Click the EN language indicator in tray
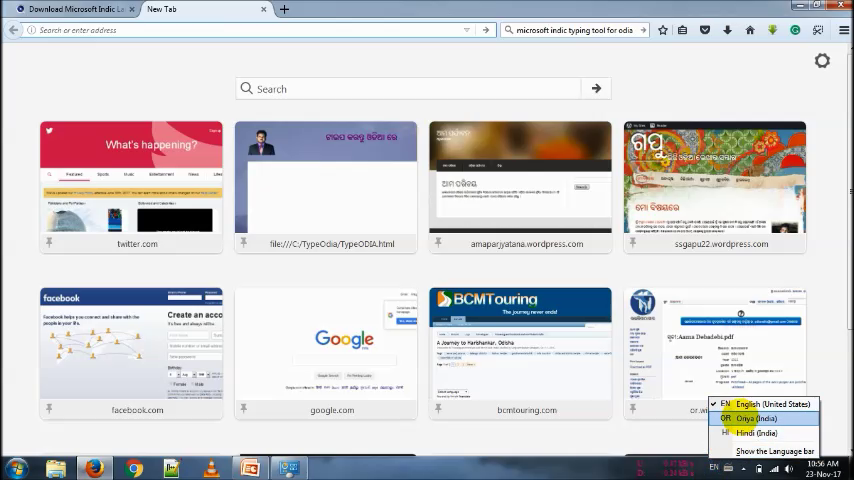 click(714, 467)
